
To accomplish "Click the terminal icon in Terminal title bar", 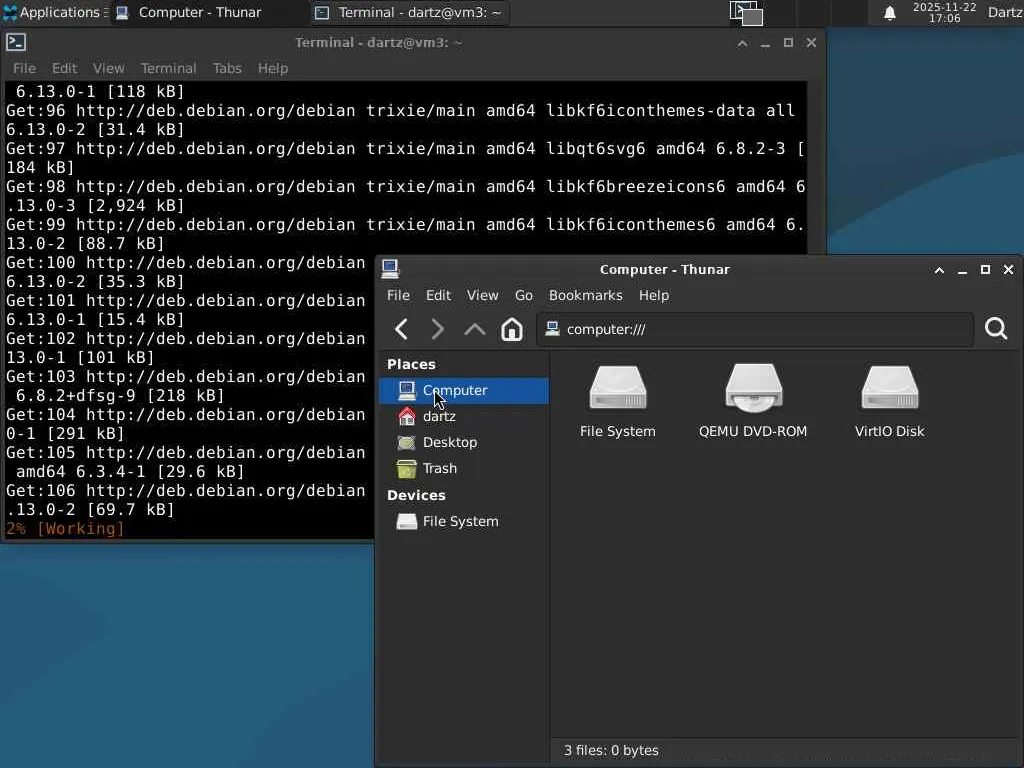I will pyautogui.click(x=16, y=42).
